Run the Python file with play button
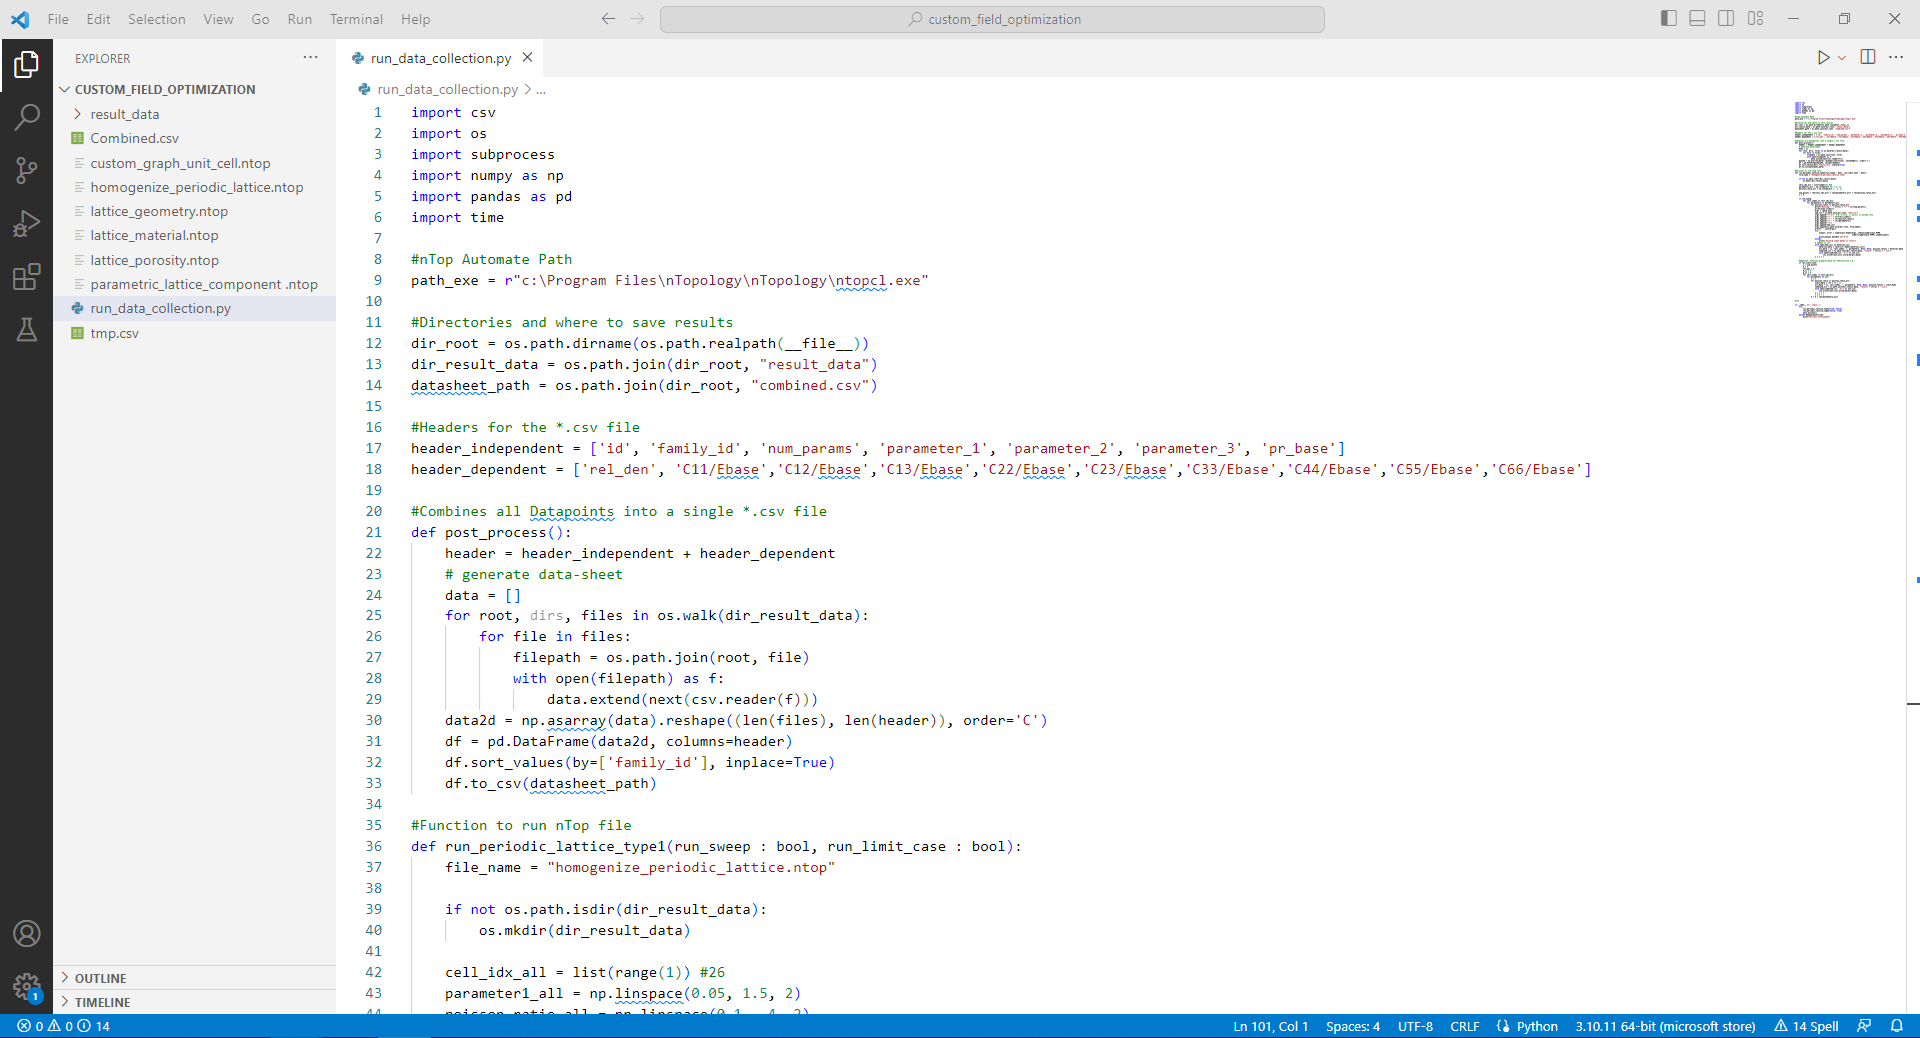This screenshot has height=1038, width=1920. 1823,58
